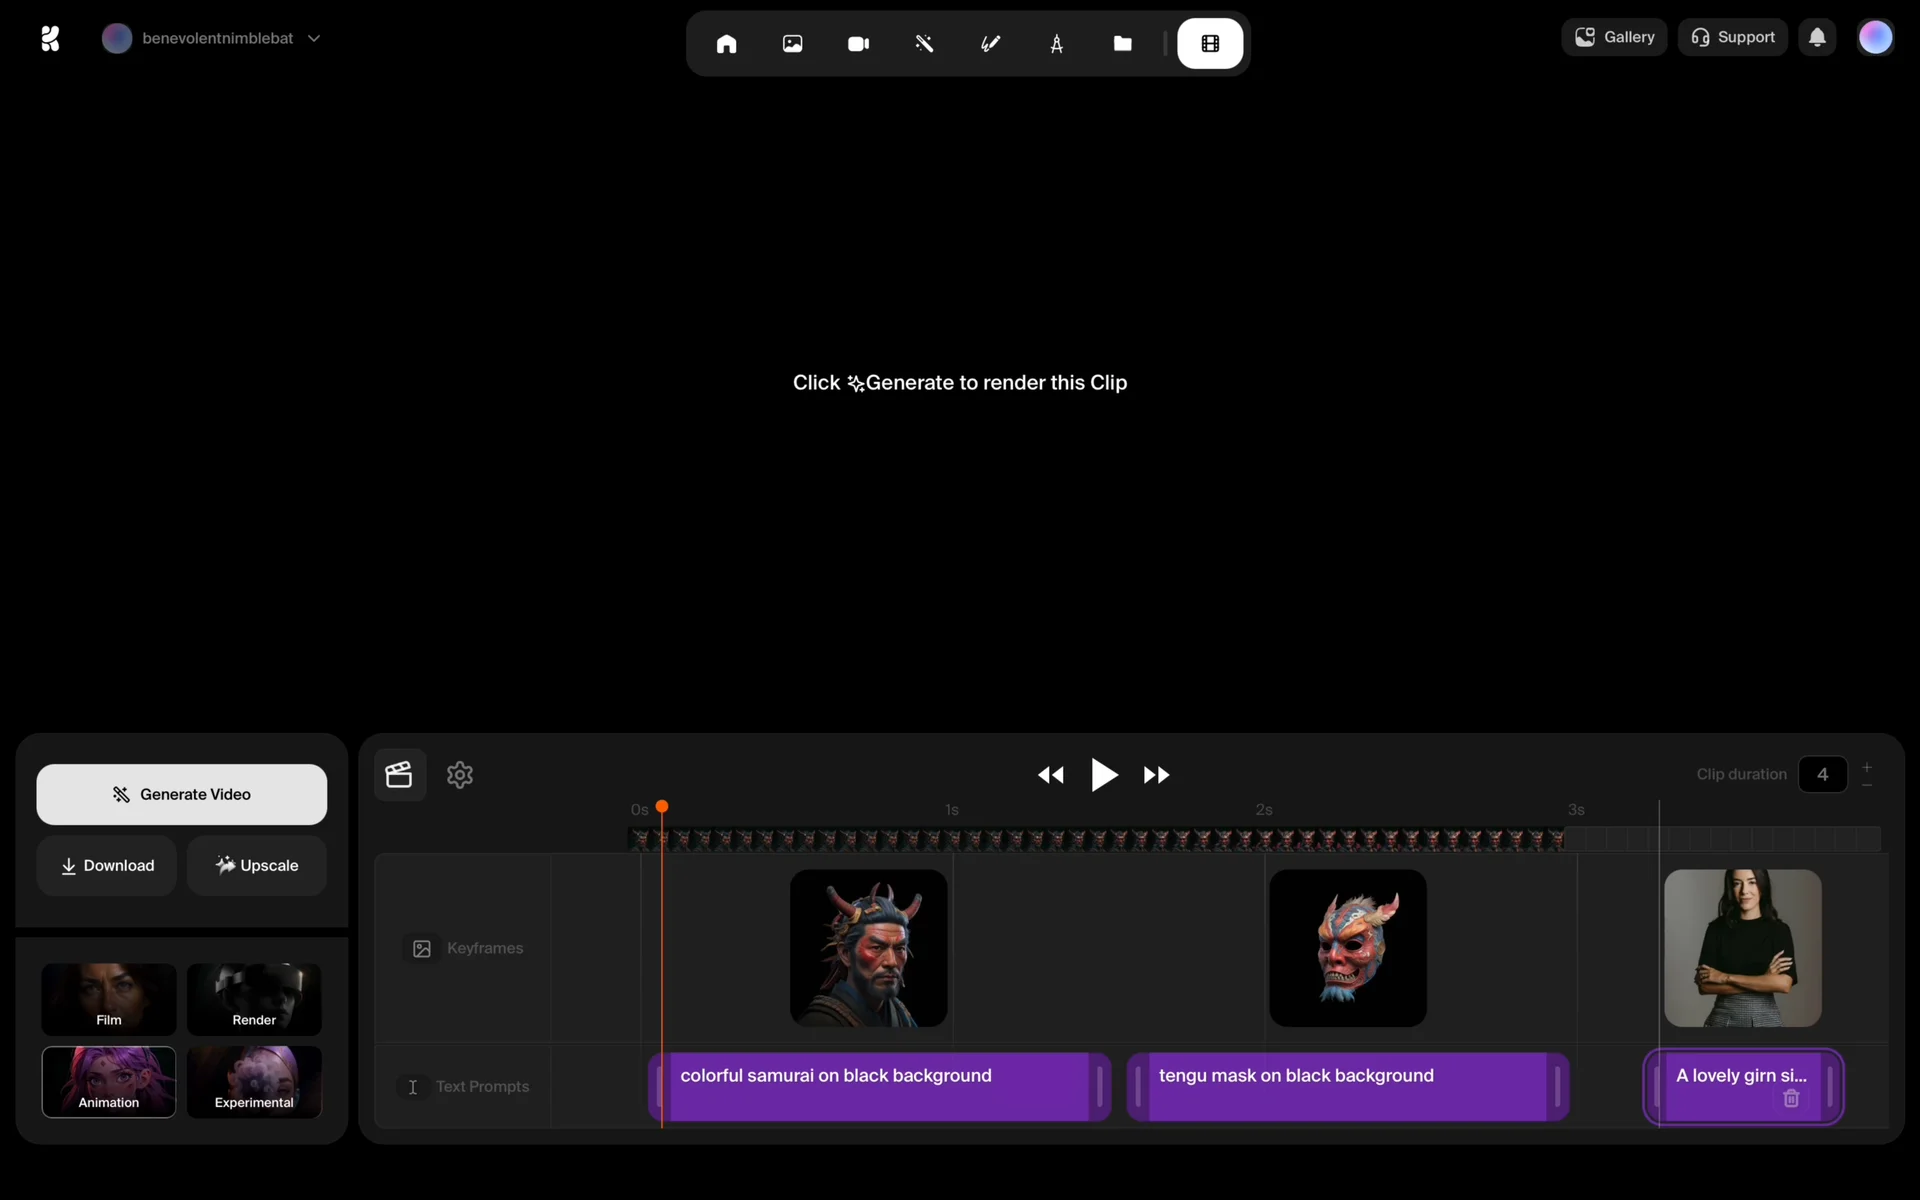
Task: Open the image generation tool icon
Action: tap(792, 44)
